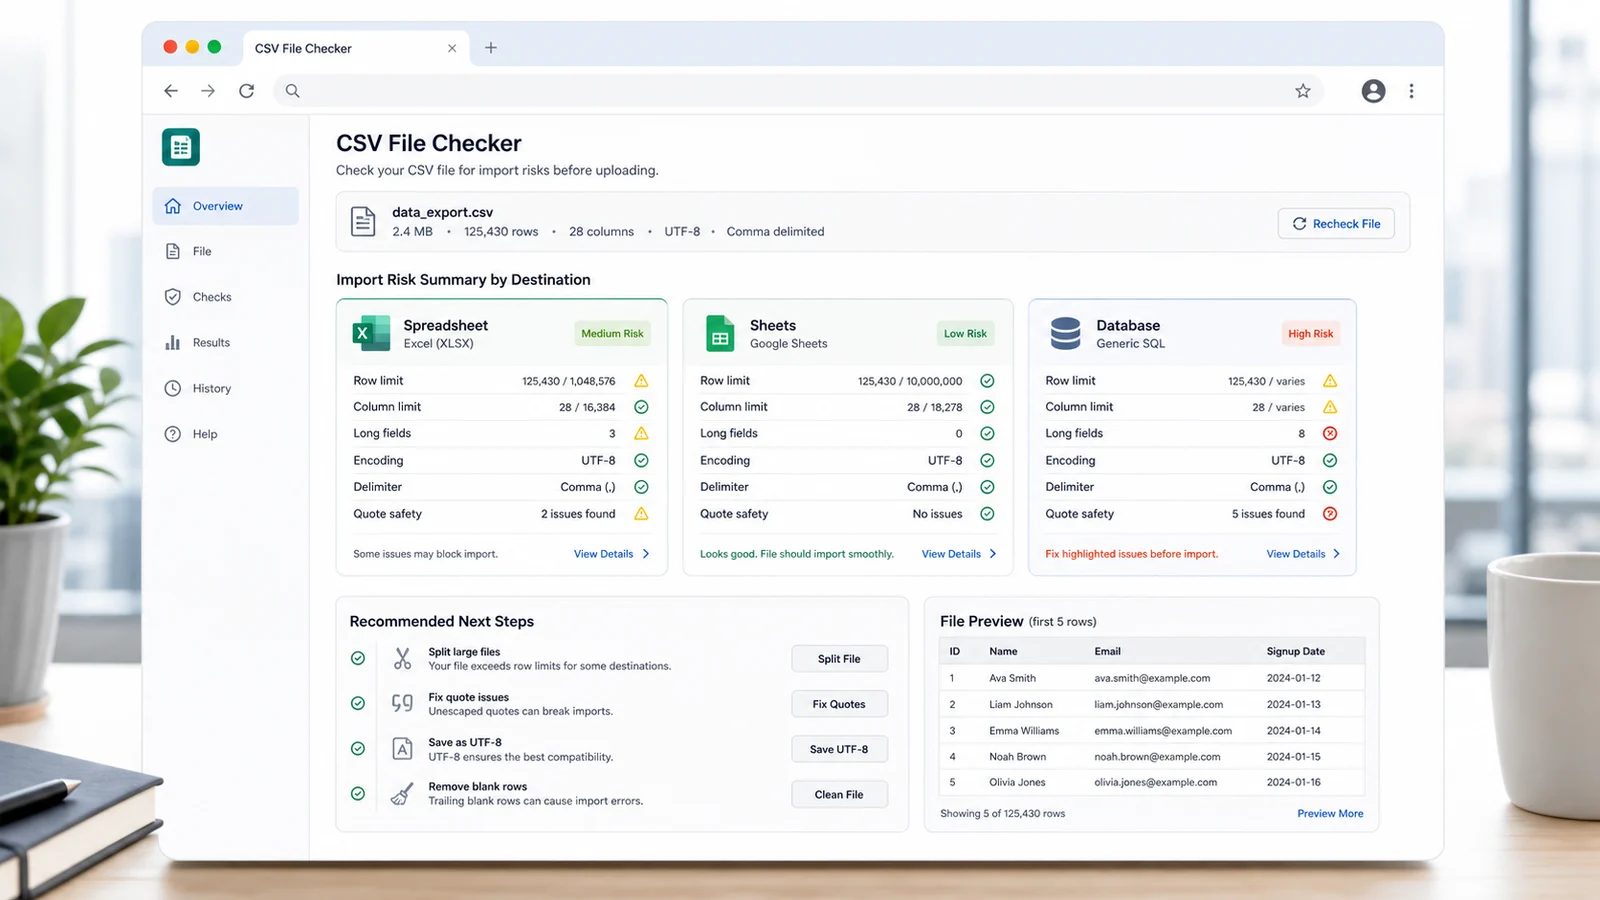
Task: Click the Spreadsheet Quote safety warning icon
Action: 642,514
